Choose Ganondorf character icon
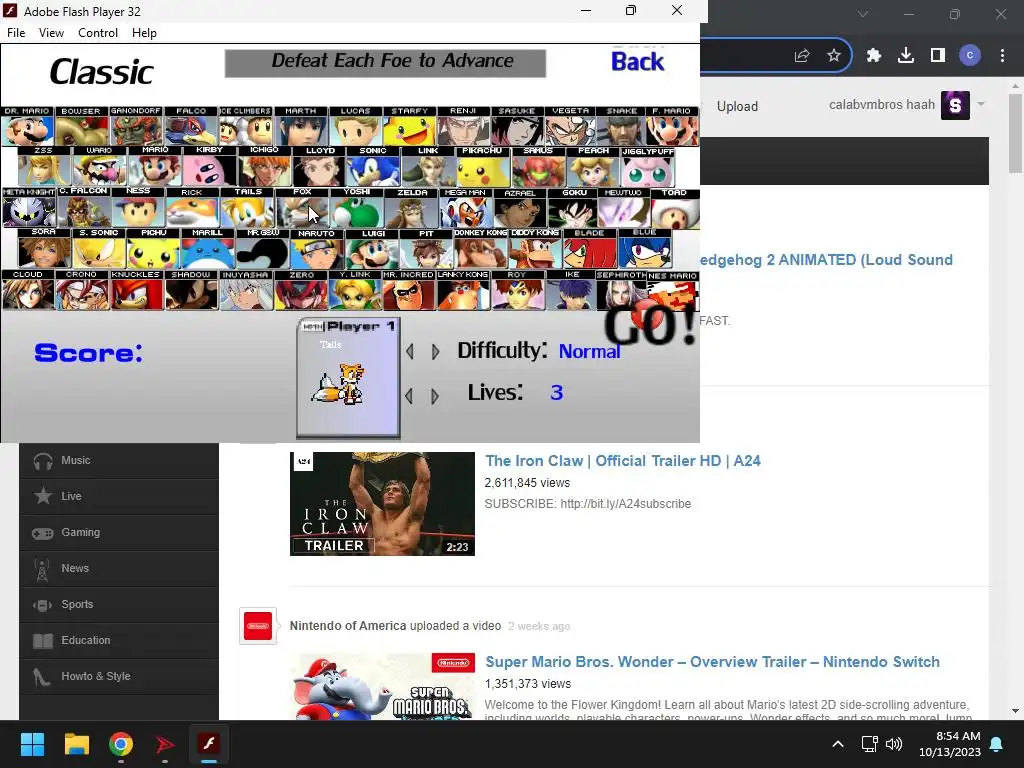Viewport: 1024px width, 768px height. pyautogui.click(x=136, y=126)
